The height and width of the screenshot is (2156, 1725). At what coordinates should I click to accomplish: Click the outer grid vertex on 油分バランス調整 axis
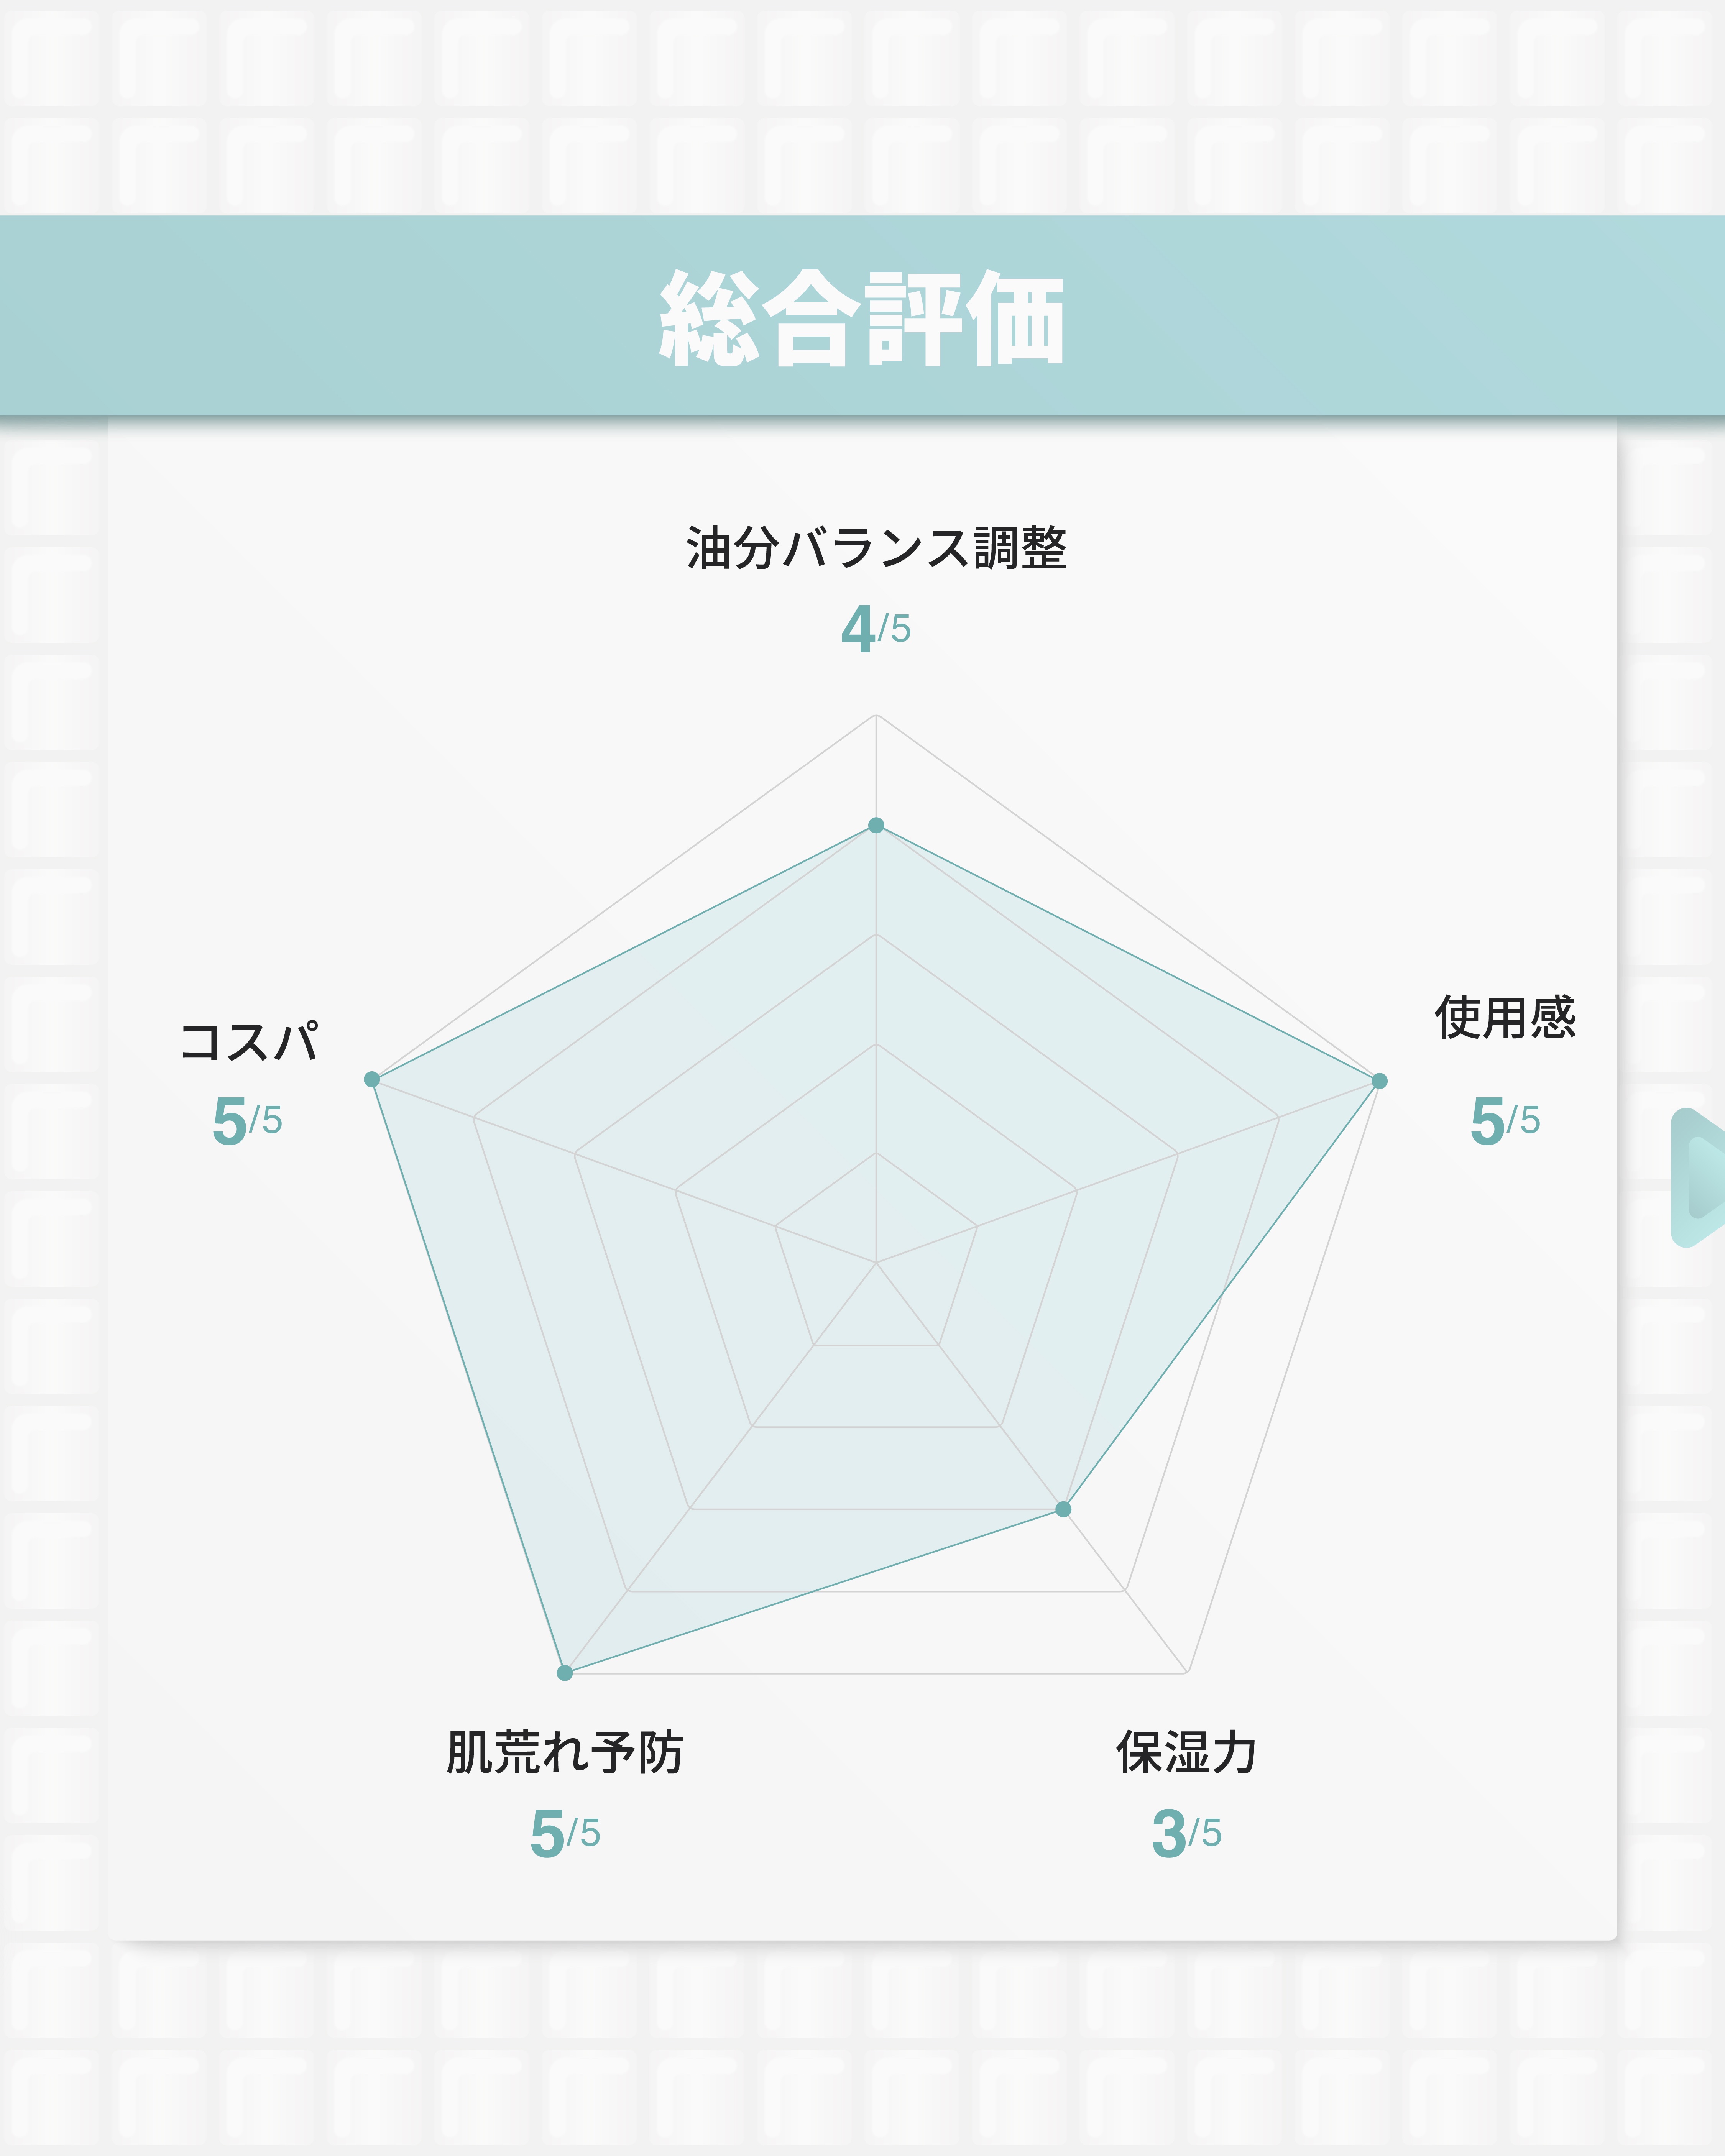pyautogui.click(x=876, y=715)
